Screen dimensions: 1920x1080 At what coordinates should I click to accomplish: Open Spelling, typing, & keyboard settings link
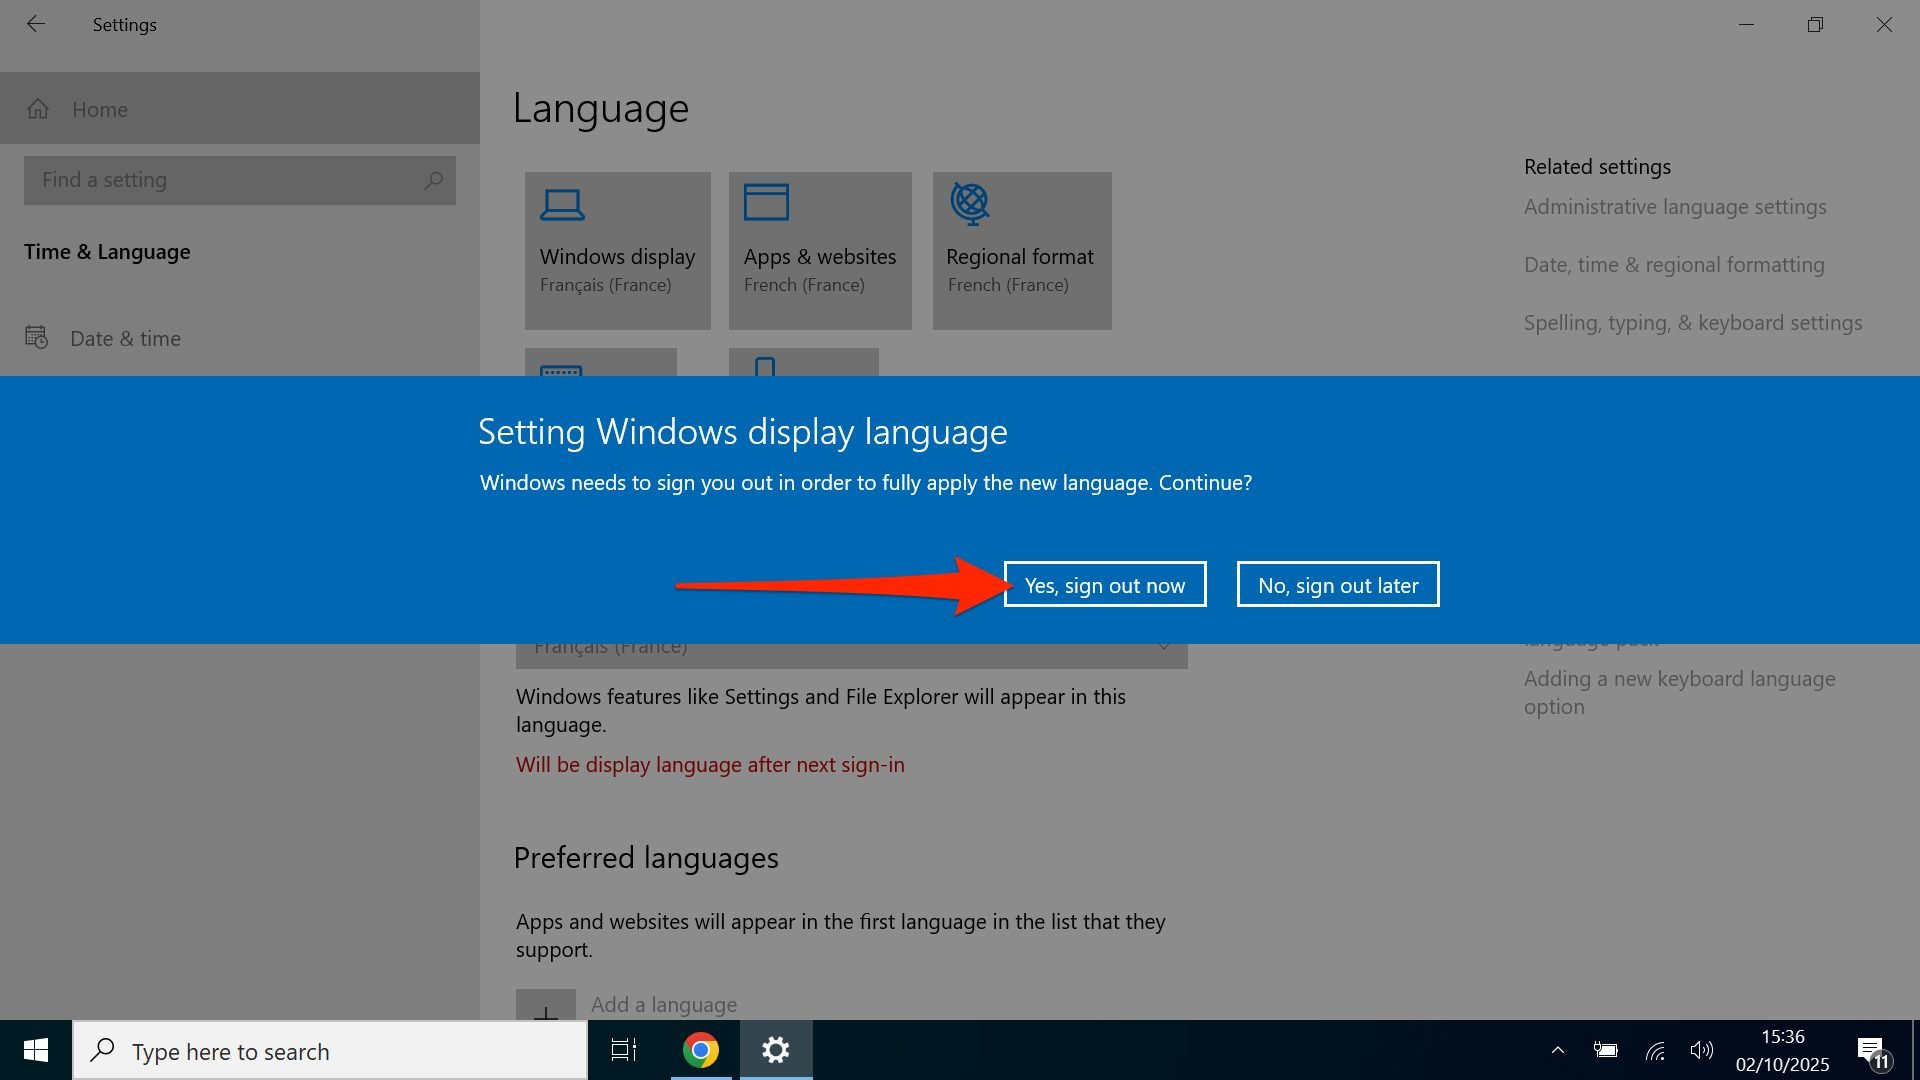click(1692, 323)
